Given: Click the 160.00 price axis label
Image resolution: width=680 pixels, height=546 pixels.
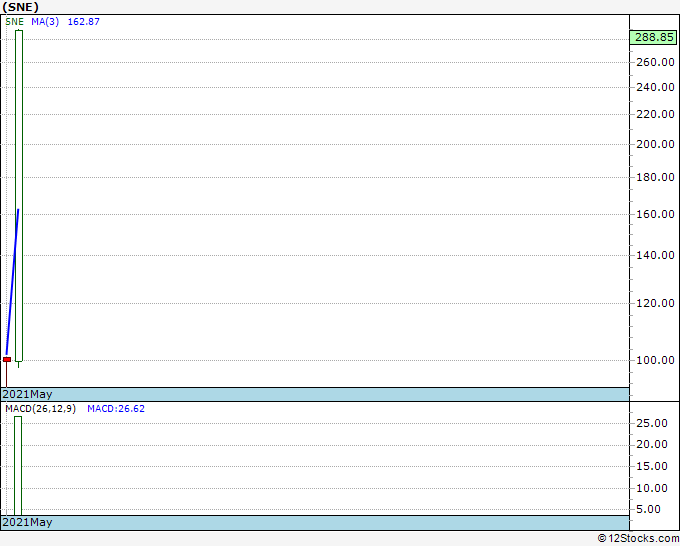Looking at the screenshot, I should coord(655,214).
